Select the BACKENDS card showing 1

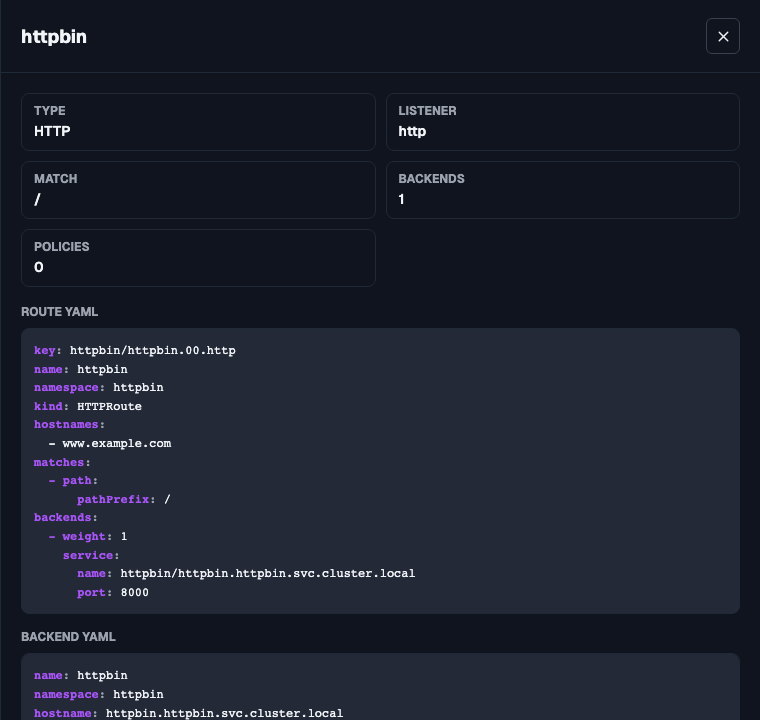tap(563, 190)
